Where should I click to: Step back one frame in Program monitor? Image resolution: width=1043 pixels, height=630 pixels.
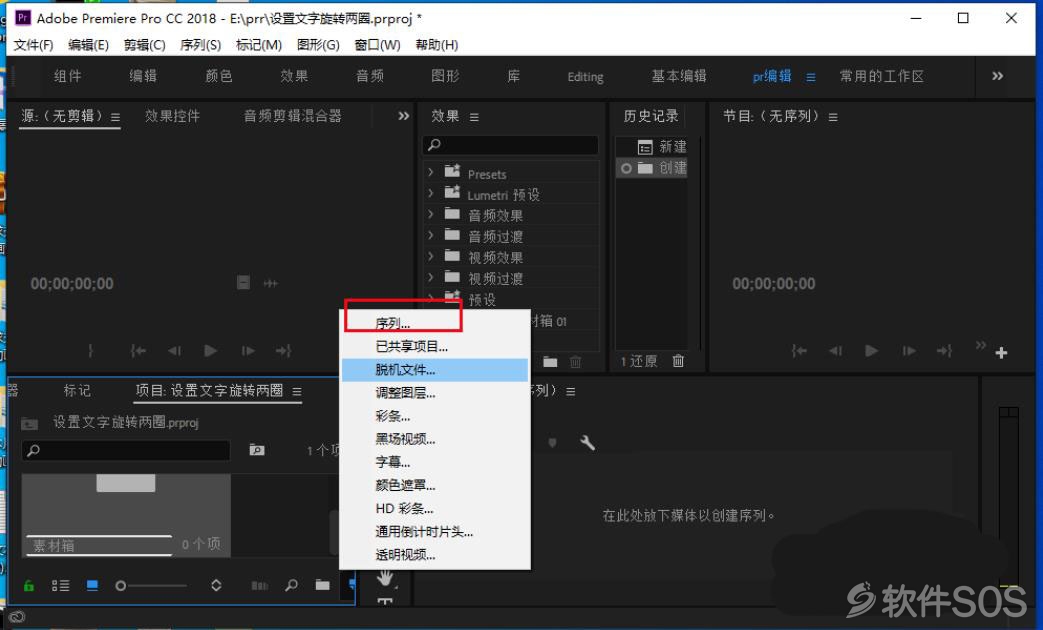(x=835, y=351)
